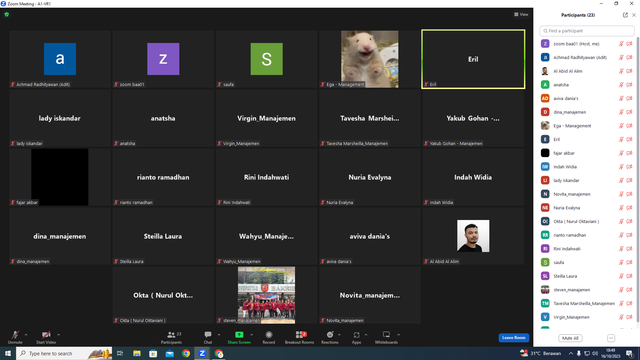Image resolution: width=640 pixels, height=360 pixels.
Task: Expand video options arrow next to Start Video
Action: (58, 335)
